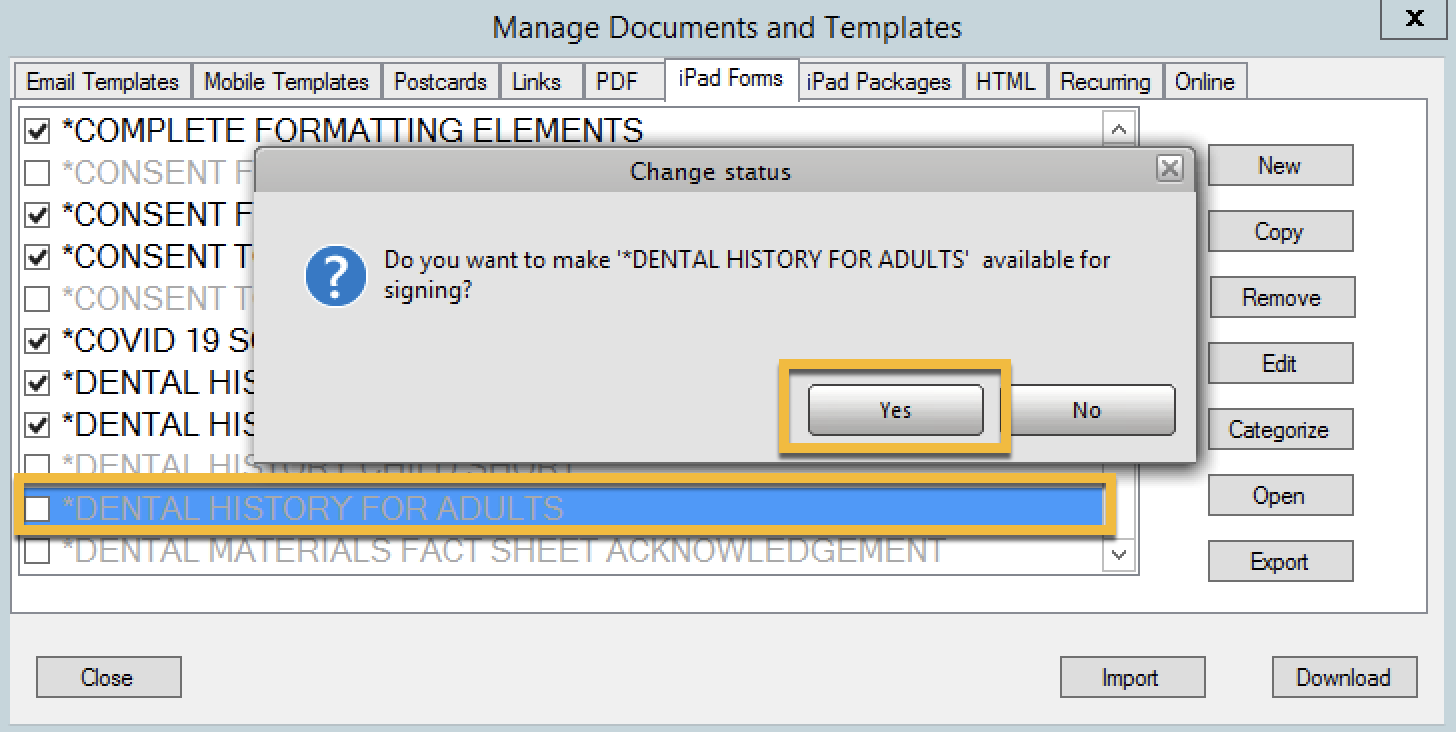Image resolution: width=1456 pixels, height=732 pixels.
Task: Click the Export button
Action: [1280, 562]
